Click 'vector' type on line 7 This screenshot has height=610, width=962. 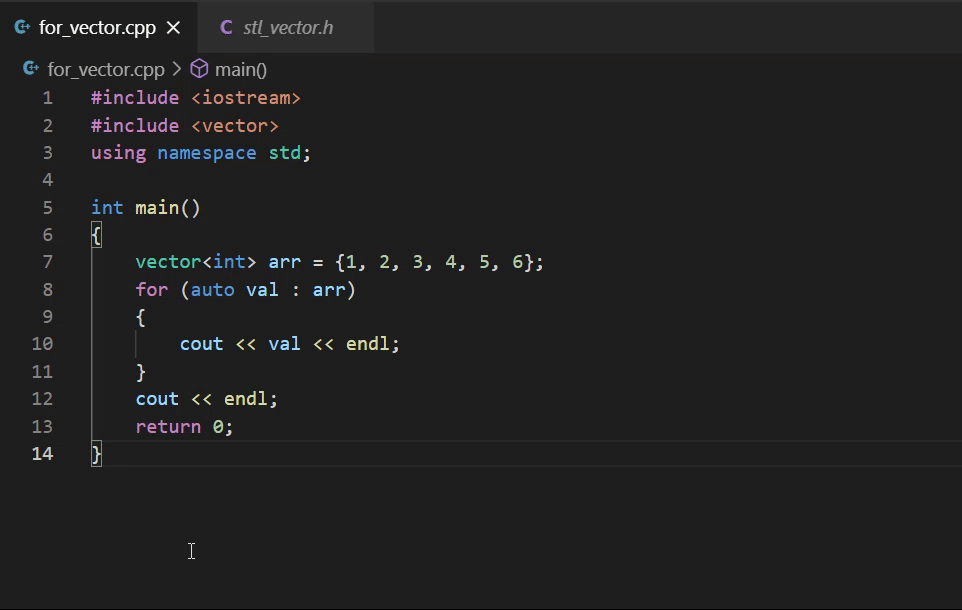pyautogui.click(x=168, y=262)
